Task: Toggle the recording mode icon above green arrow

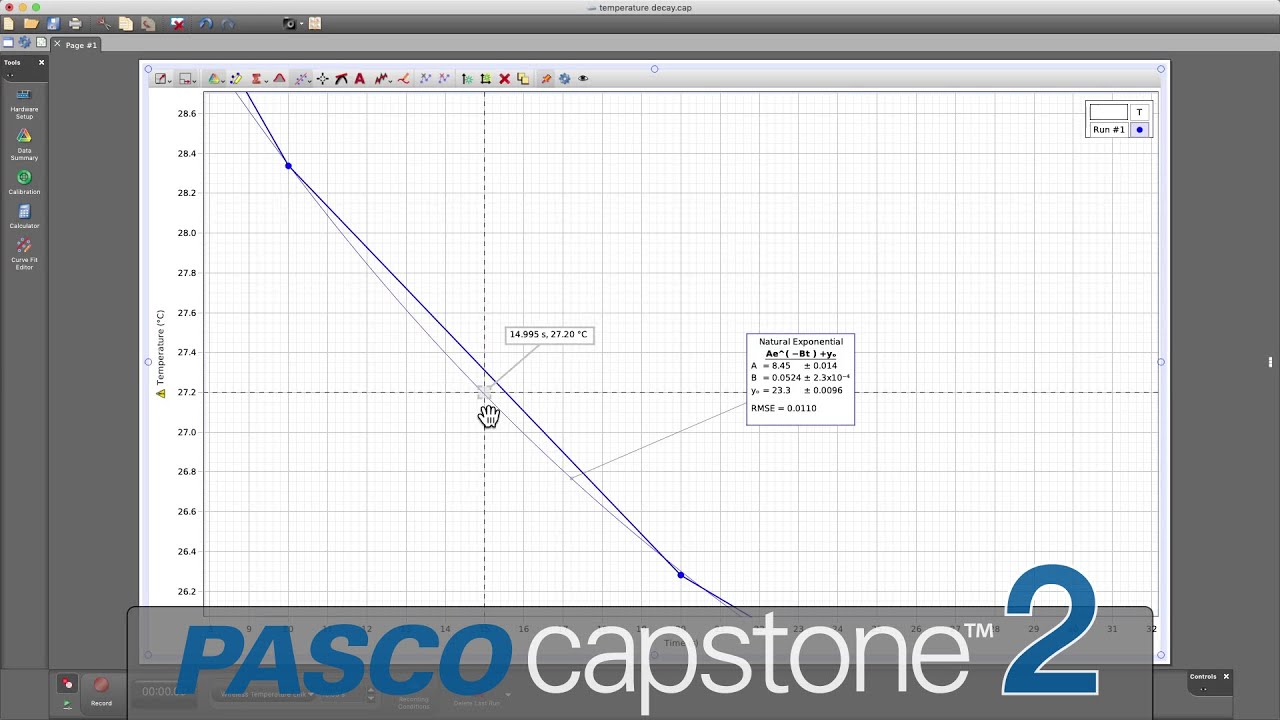Action: pyautogui.click(x=67, y=684)
